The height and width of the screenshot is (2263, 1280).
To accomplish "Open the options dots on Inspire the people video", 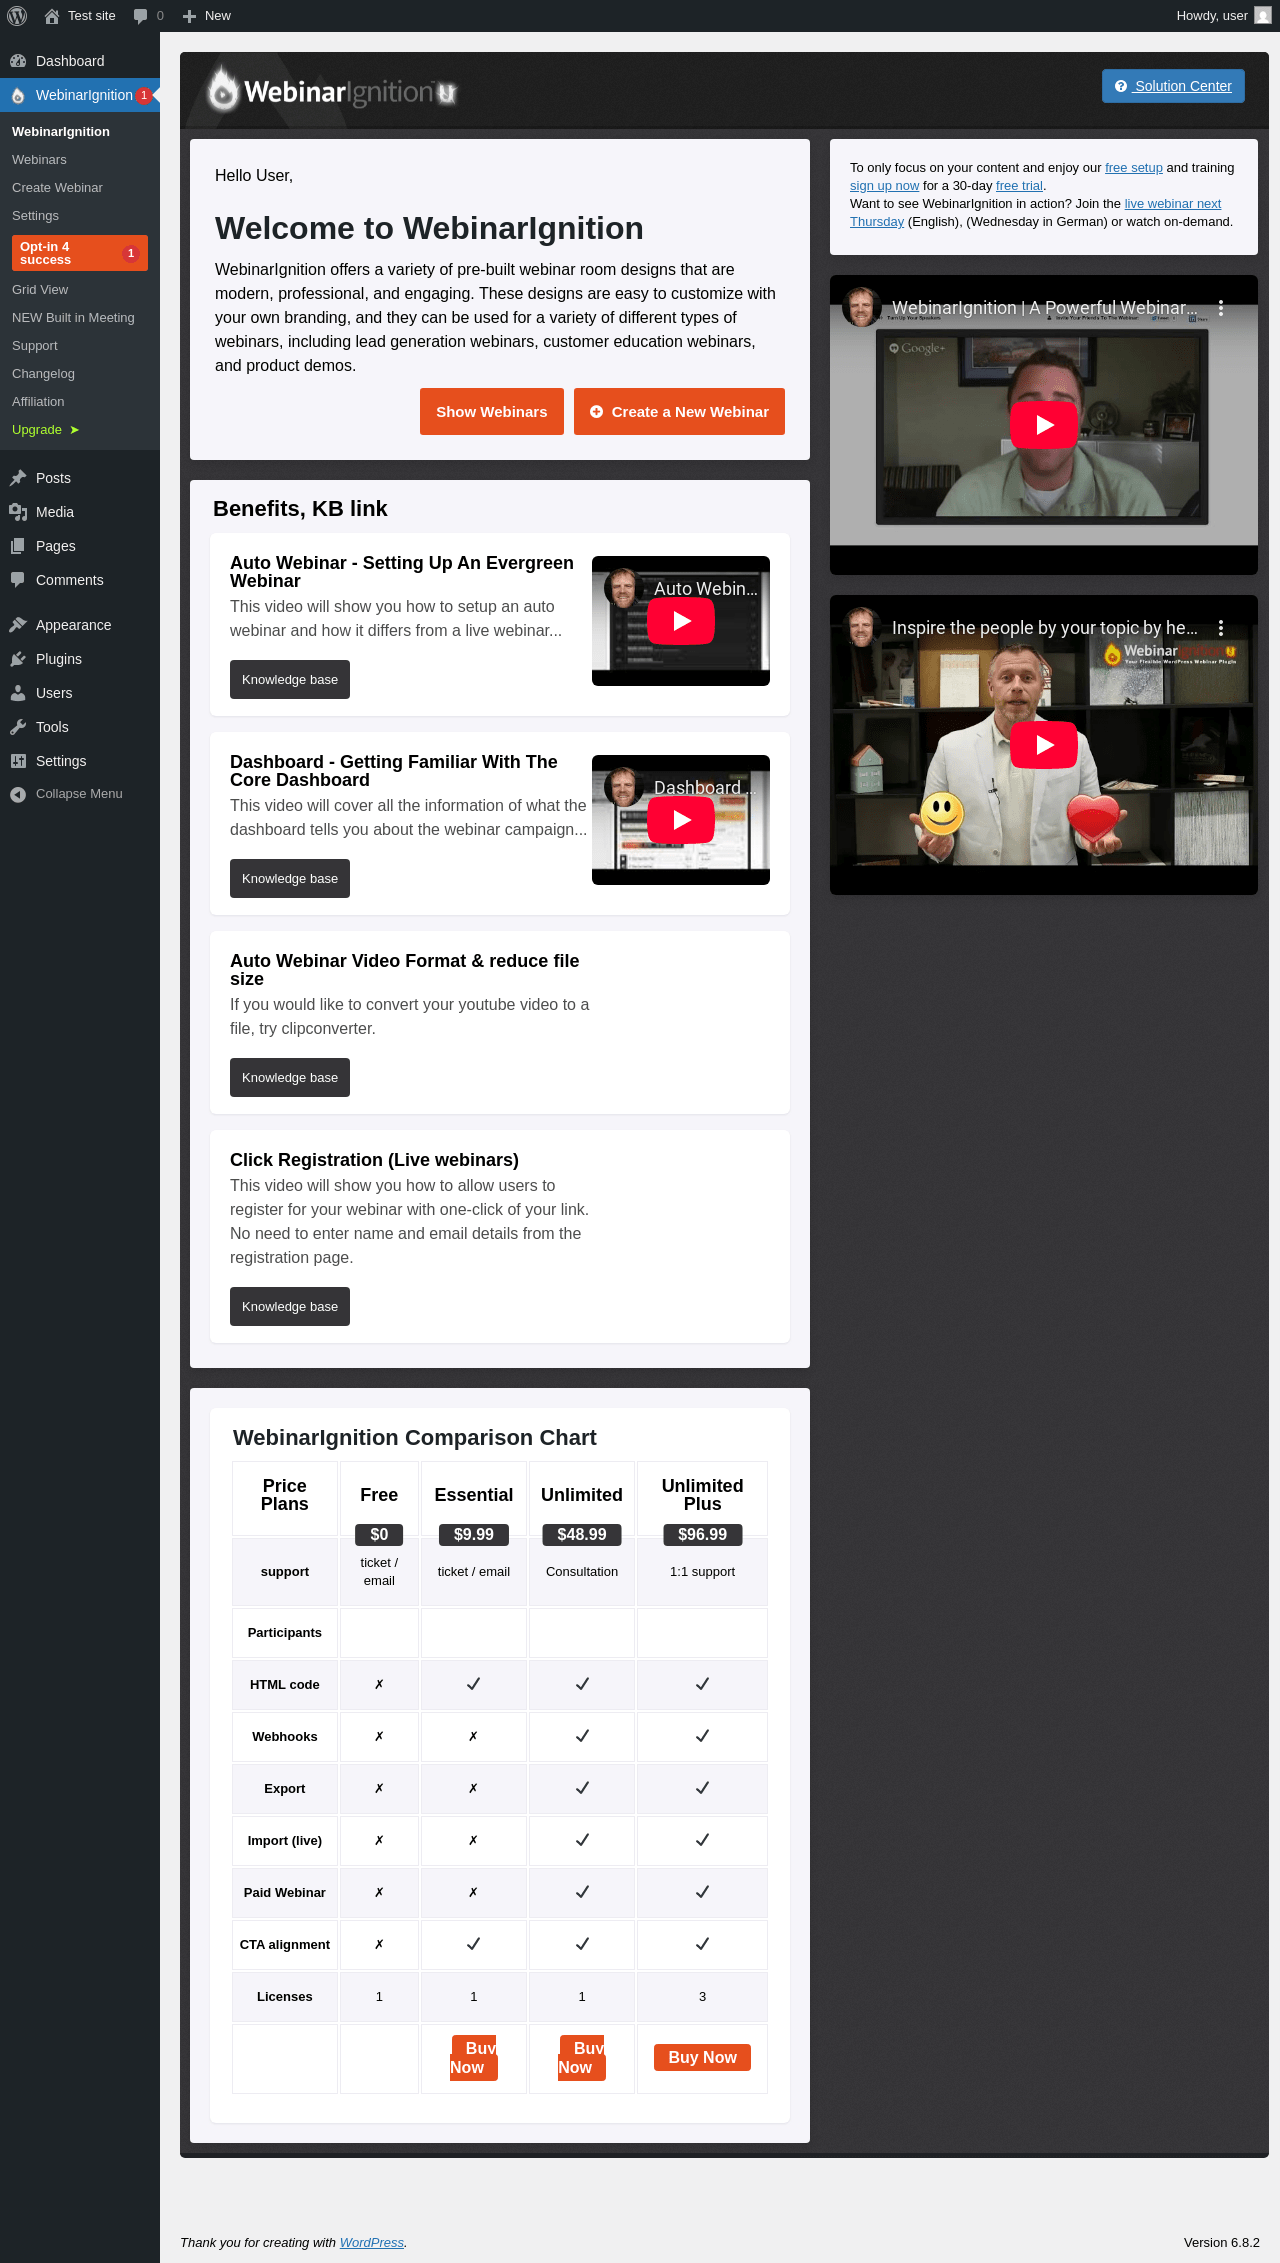I will pos(1221,628).
